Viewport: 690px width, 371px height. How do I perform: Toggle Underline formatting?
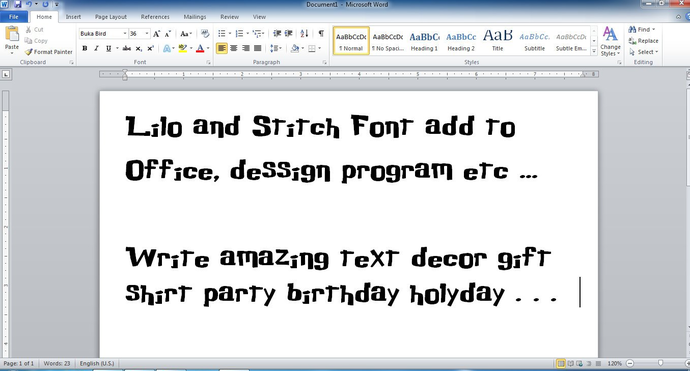(x=108, y=48)
